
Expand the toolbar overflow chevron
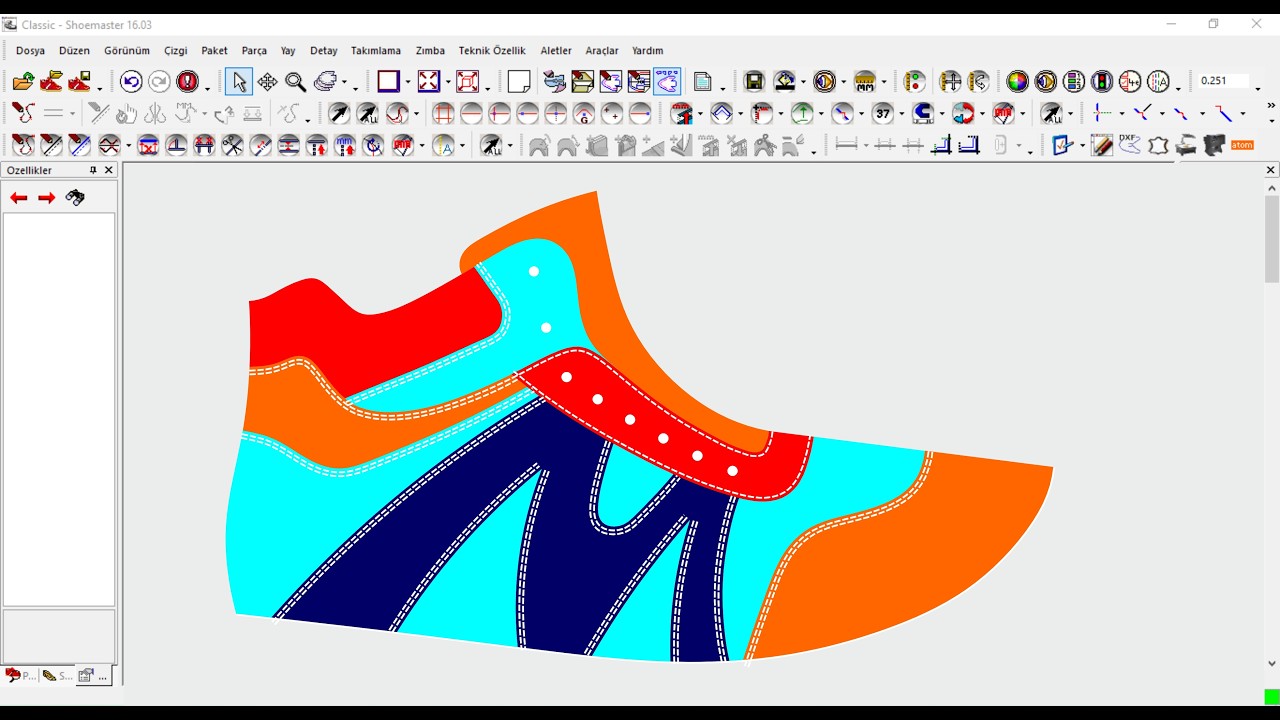pos(1271,105)
